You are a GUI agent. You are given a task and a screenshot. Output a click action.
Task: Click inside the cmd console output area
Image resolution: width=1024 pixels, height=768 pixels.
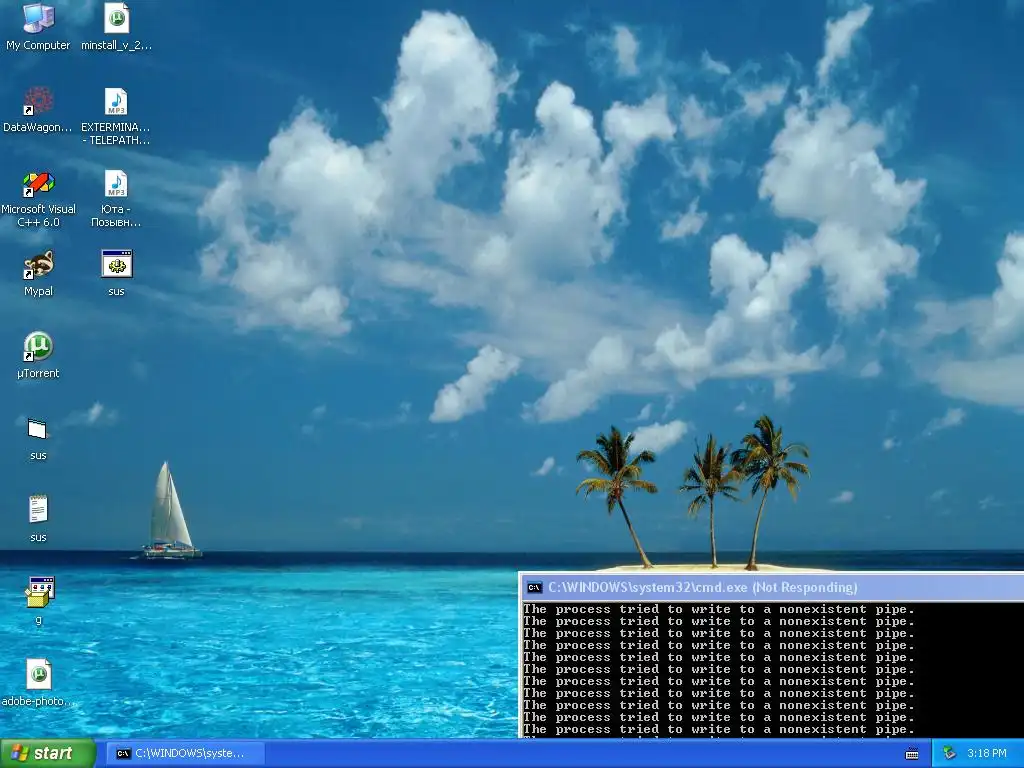click(x=773, y=669)
